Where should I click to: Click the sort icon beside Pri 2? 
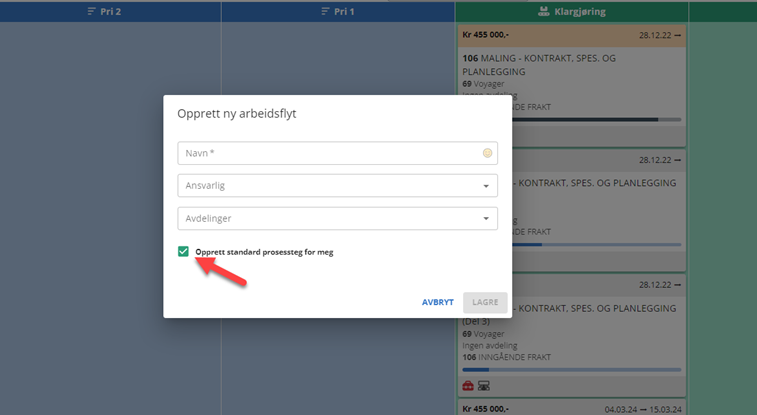click(91, 12)
